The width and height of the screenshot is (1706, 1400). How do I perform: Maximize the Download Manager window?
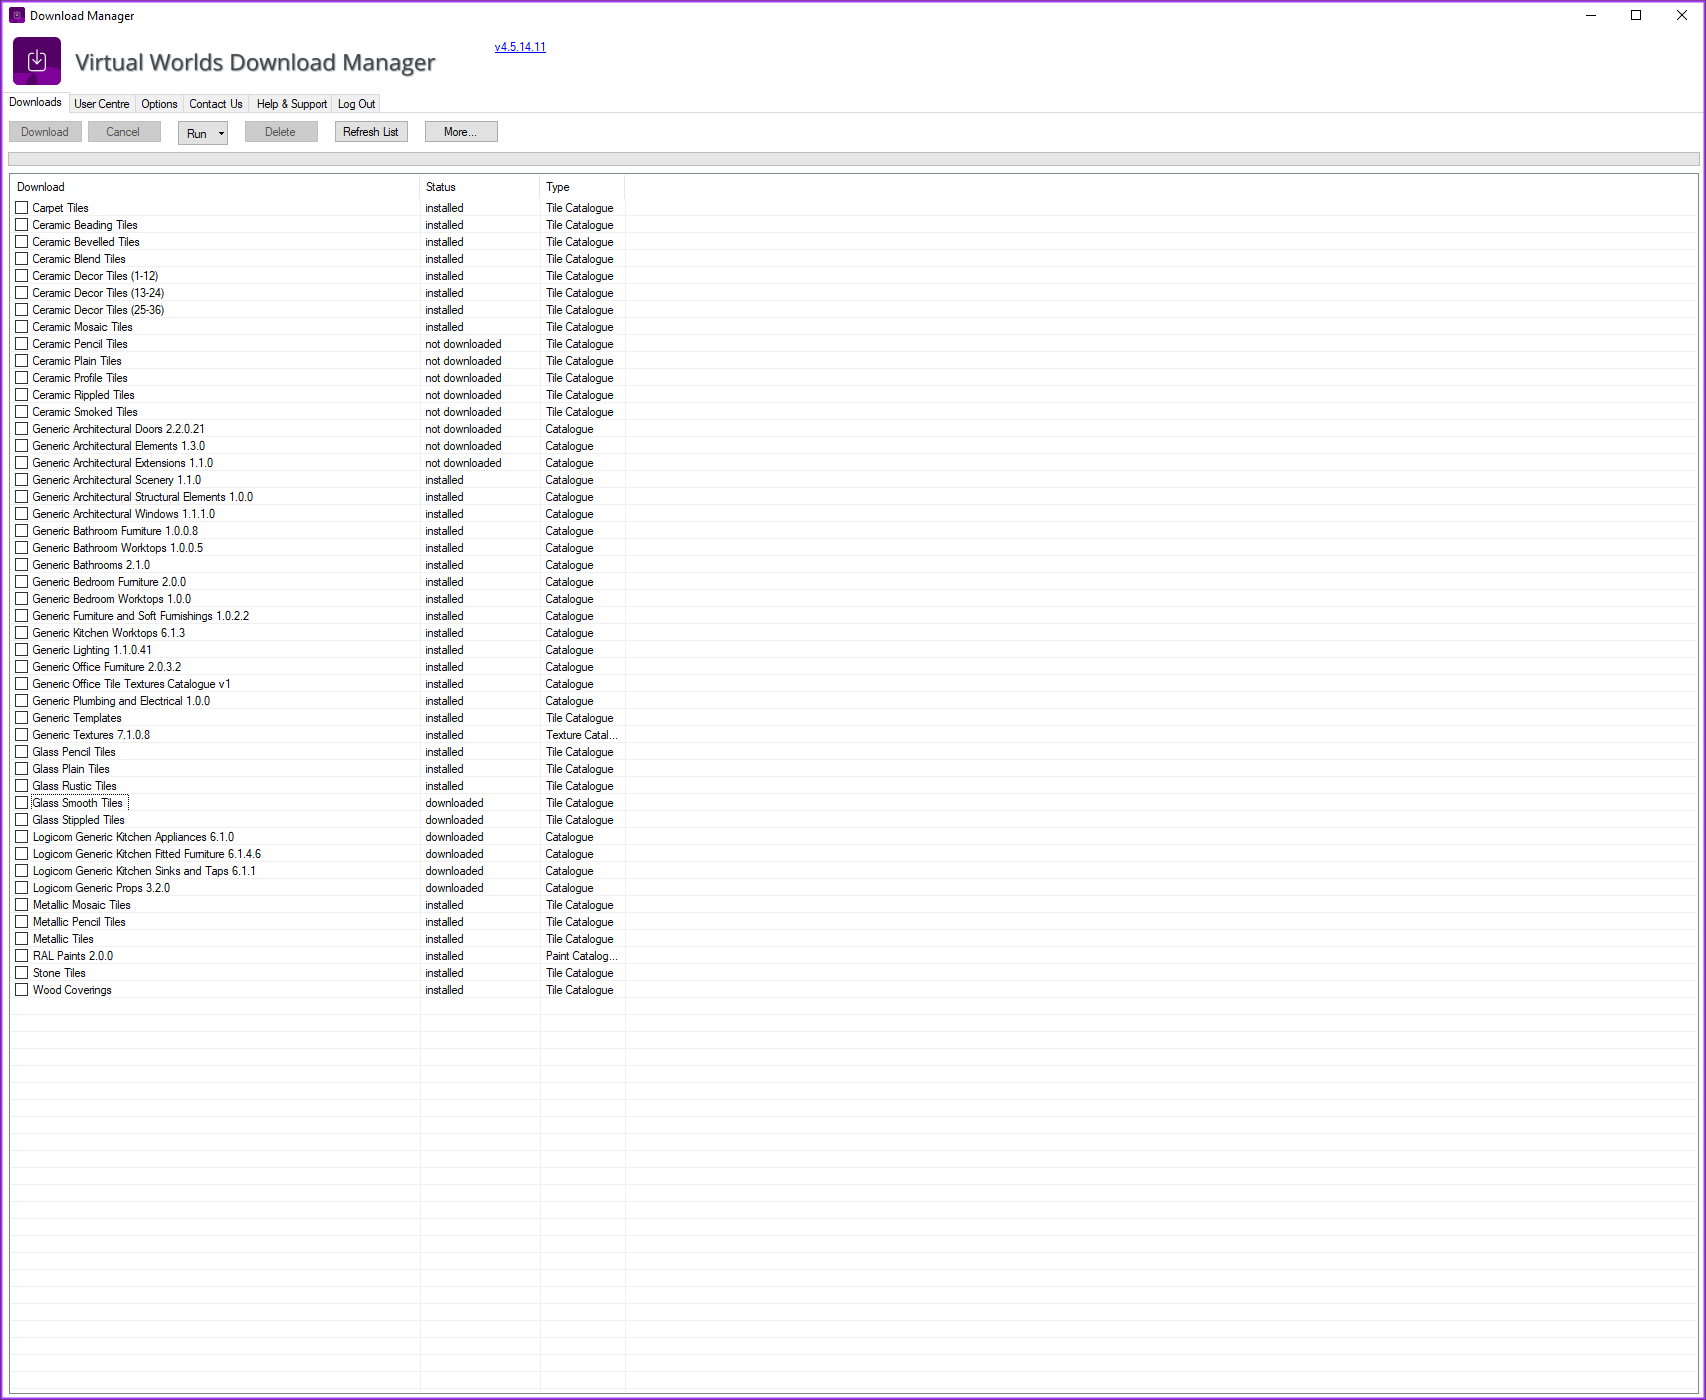(x=1636, y=15)
